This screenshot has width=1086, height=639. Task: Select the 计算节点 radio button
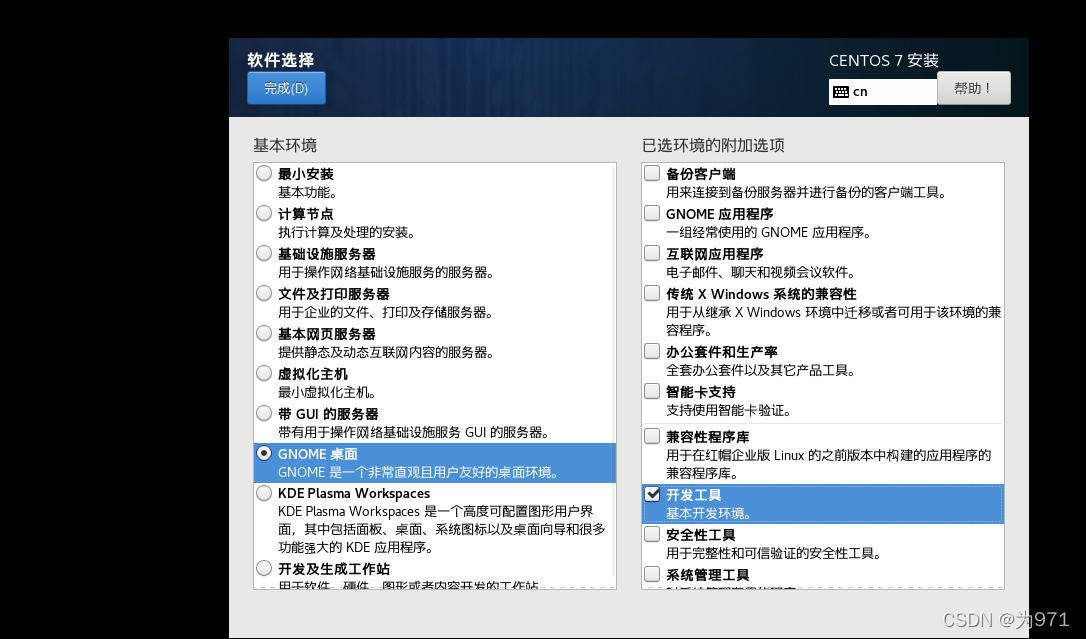click(264, 213)
